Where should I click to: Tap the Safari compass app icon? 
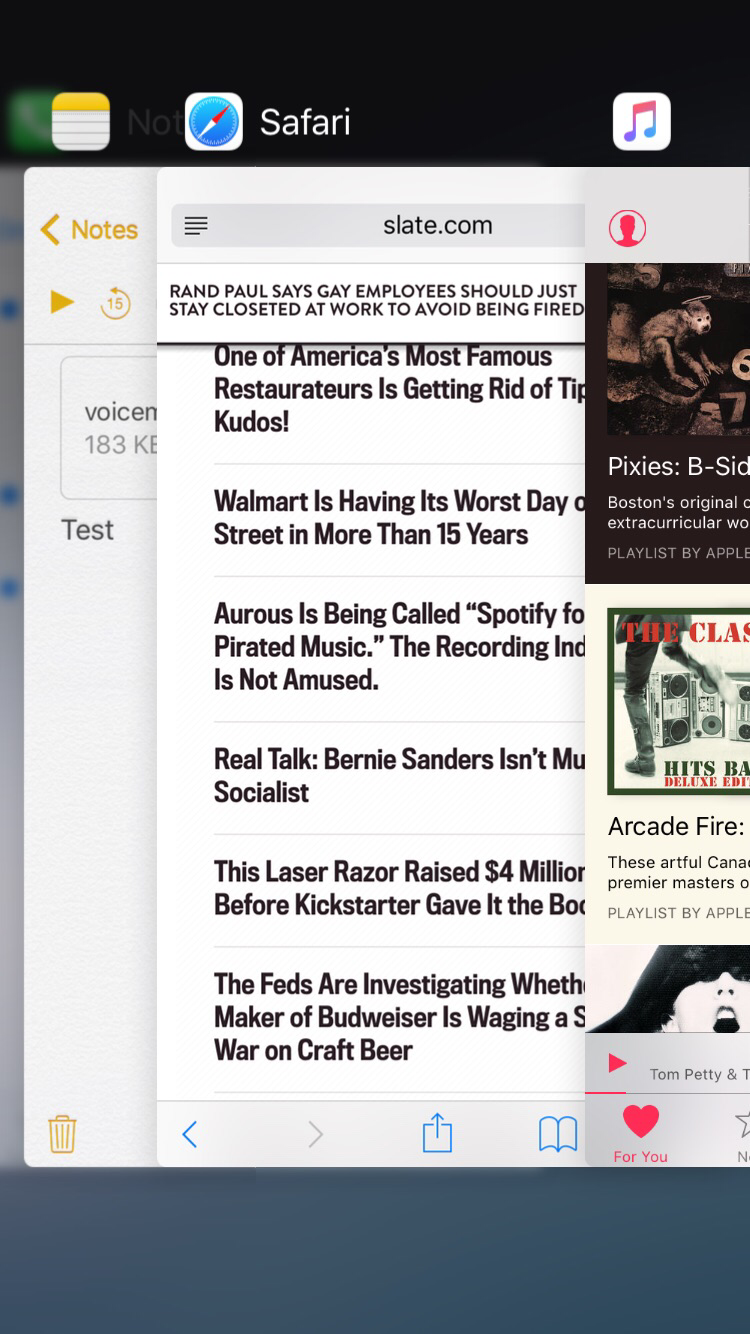pos(214,122)
